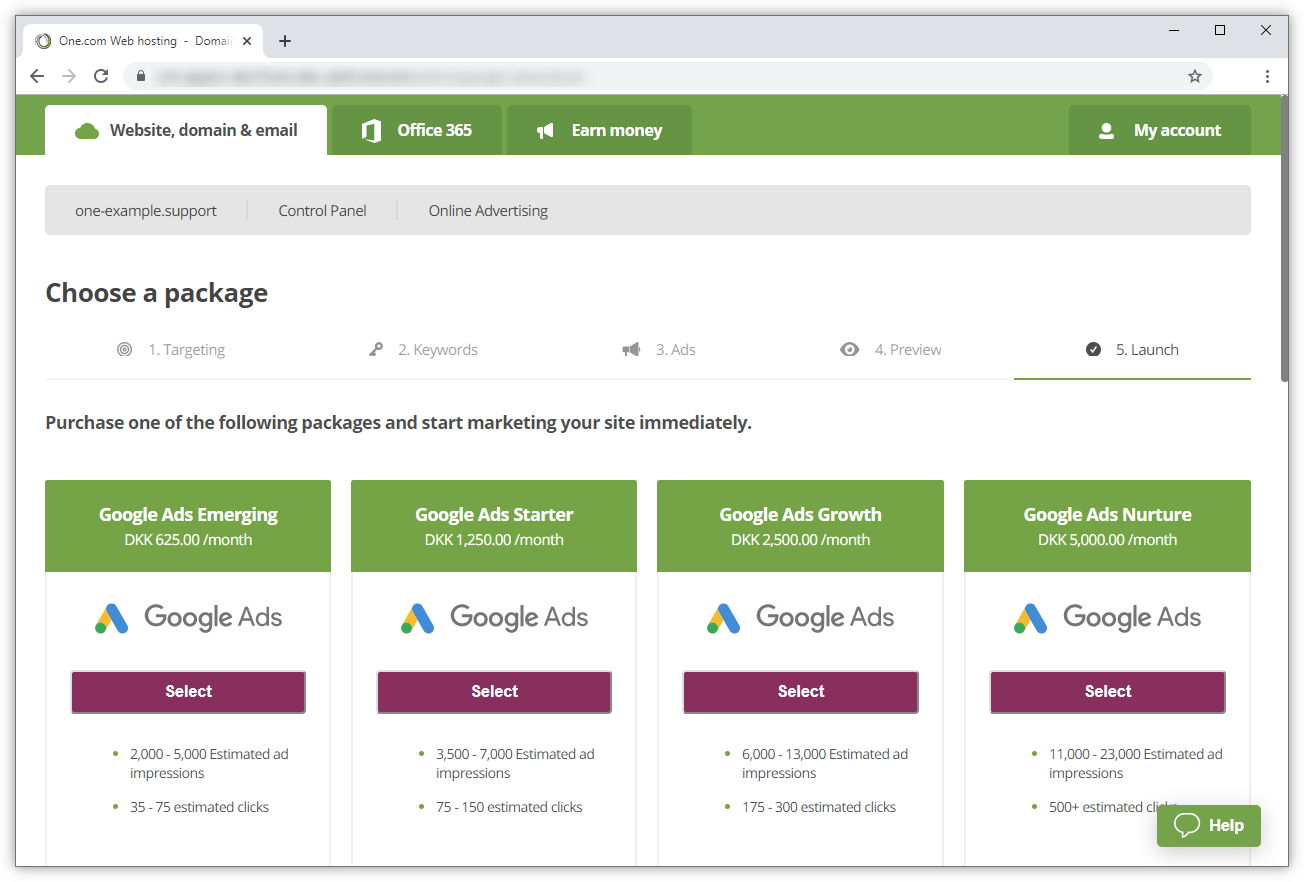Bookmark the page with star icon
The height and width of the screenshot is (882, 1304).
[x=1194, y=76]
